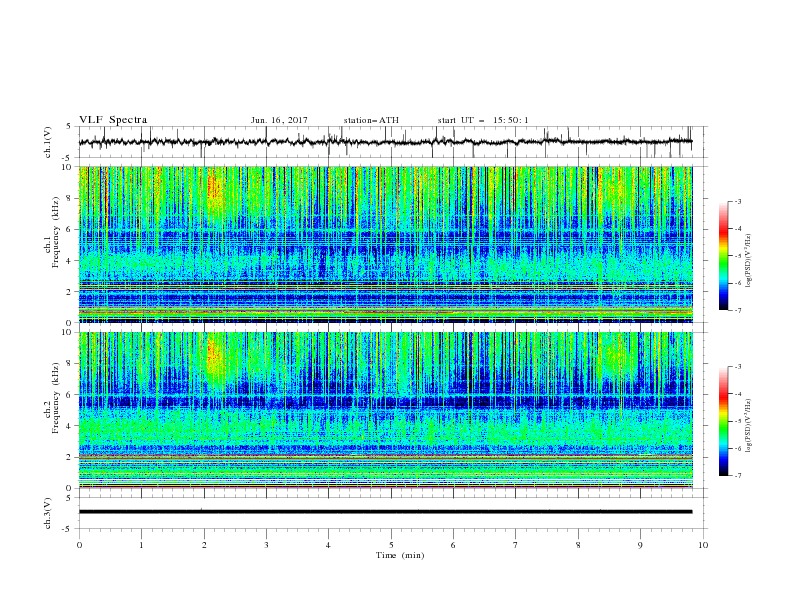Image resolution: width=792 pixels, height=612 pixels.
Task: Click the ch.2 color bar's log(PSD) label
Action: point(749,425)
